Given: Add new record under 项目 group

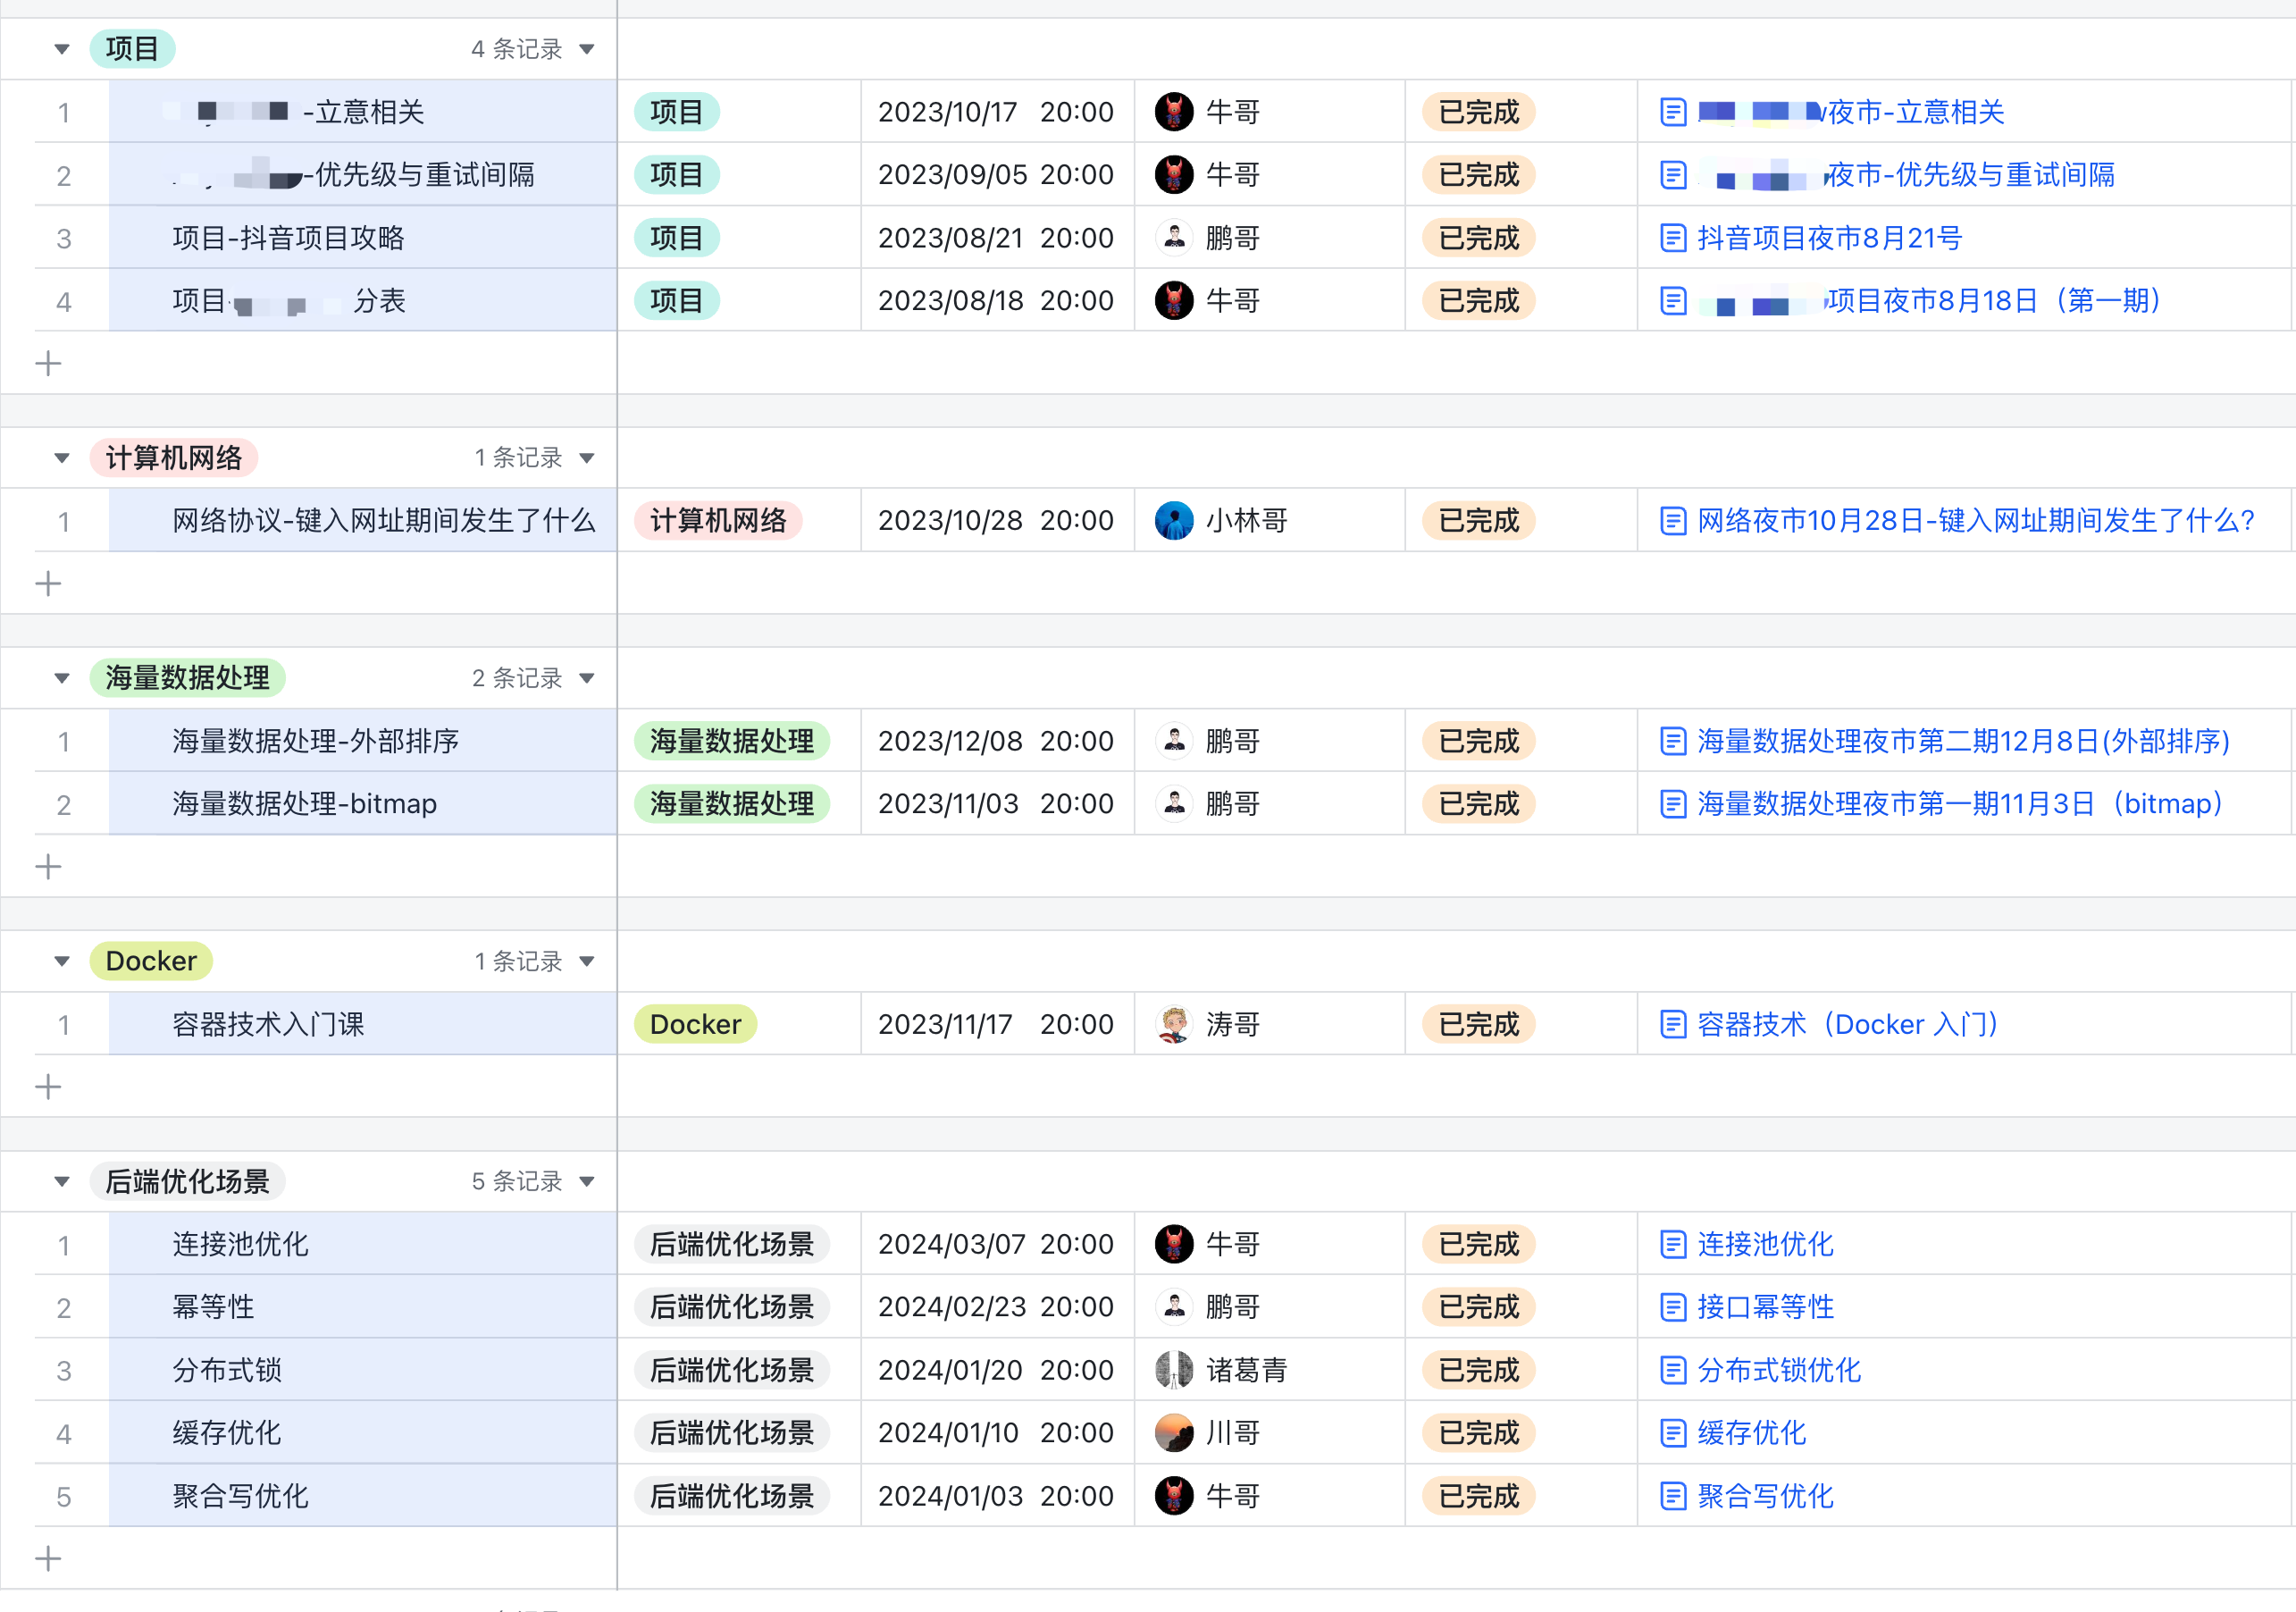Looking at the screenshot, I should pyautogui.click(x=48, y=363).
